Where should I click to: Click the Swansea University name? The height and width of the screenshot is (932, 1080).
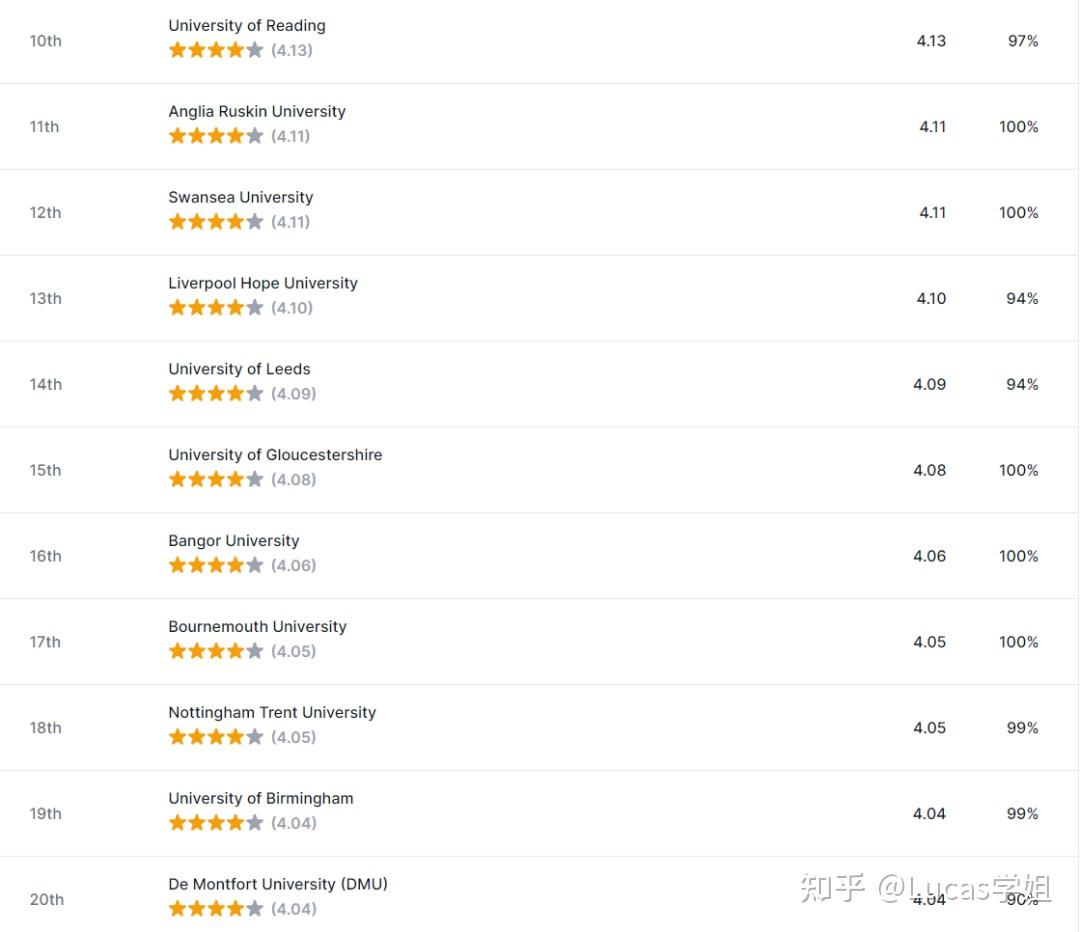pyautogui.click(x=240, y=198)
